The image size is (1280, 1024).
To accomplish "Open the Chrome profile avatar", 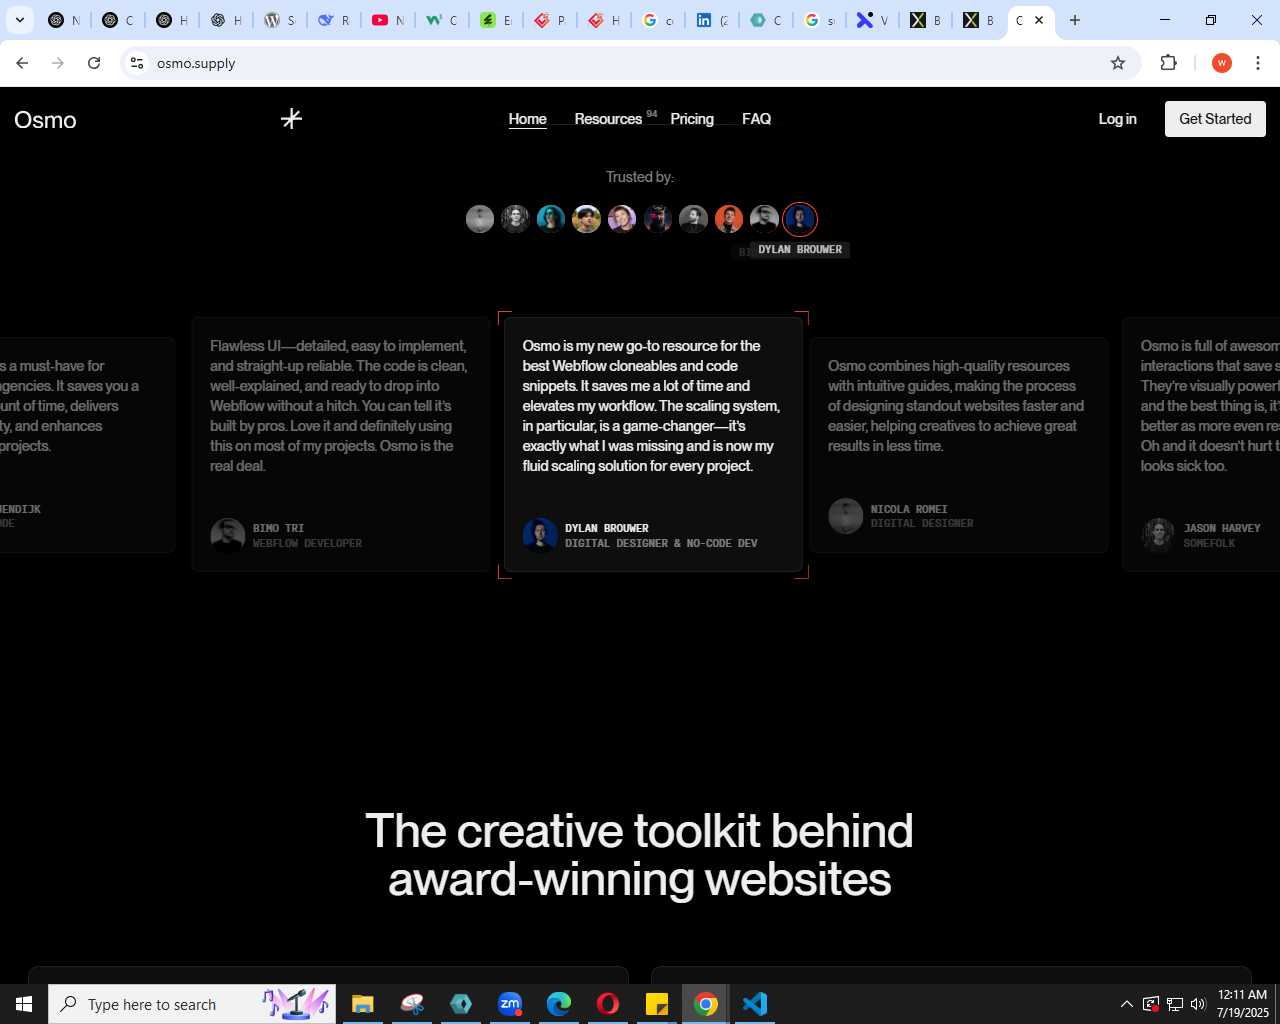I will point(1221,63).
